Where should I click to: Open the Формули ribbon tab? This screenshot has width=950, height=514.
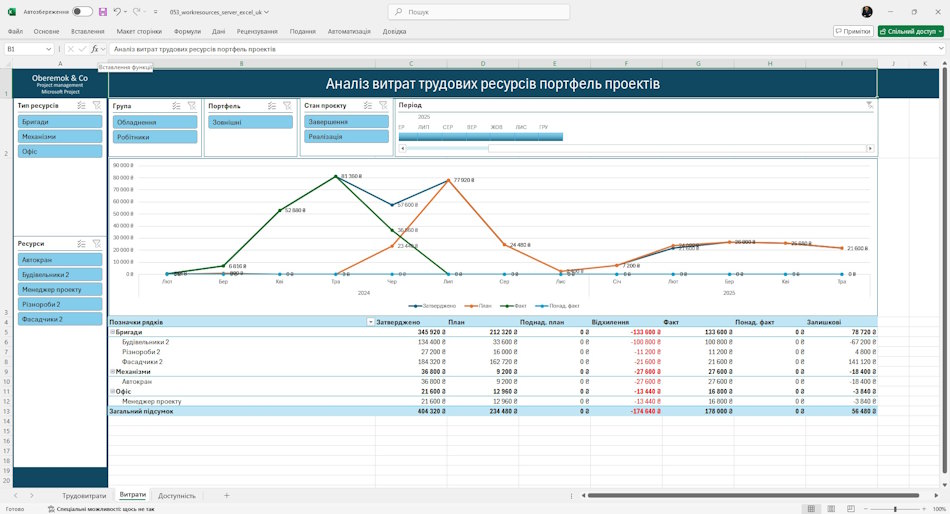coord(187,31)
